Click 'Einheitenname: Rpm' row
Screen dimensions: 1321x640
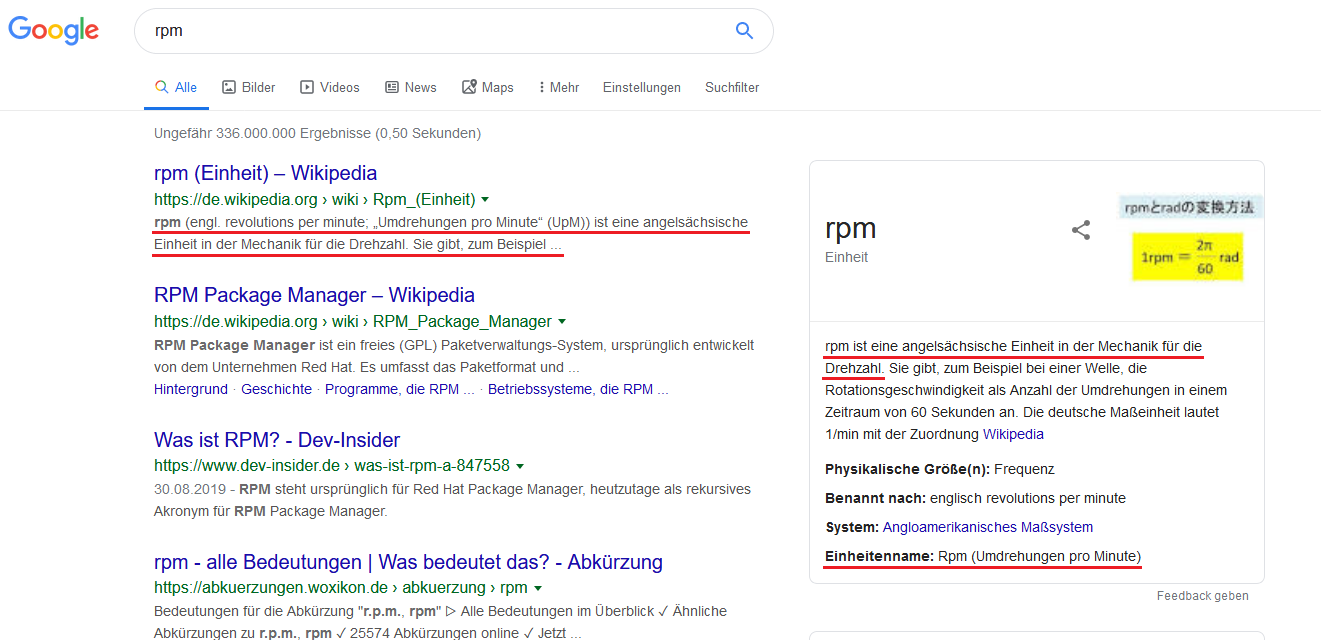coord(983,556)
